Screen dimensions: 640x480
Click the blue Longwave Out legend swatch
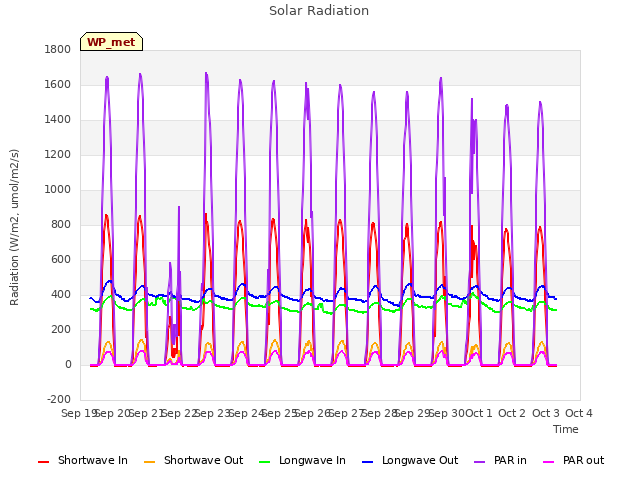tap(367, 462)
